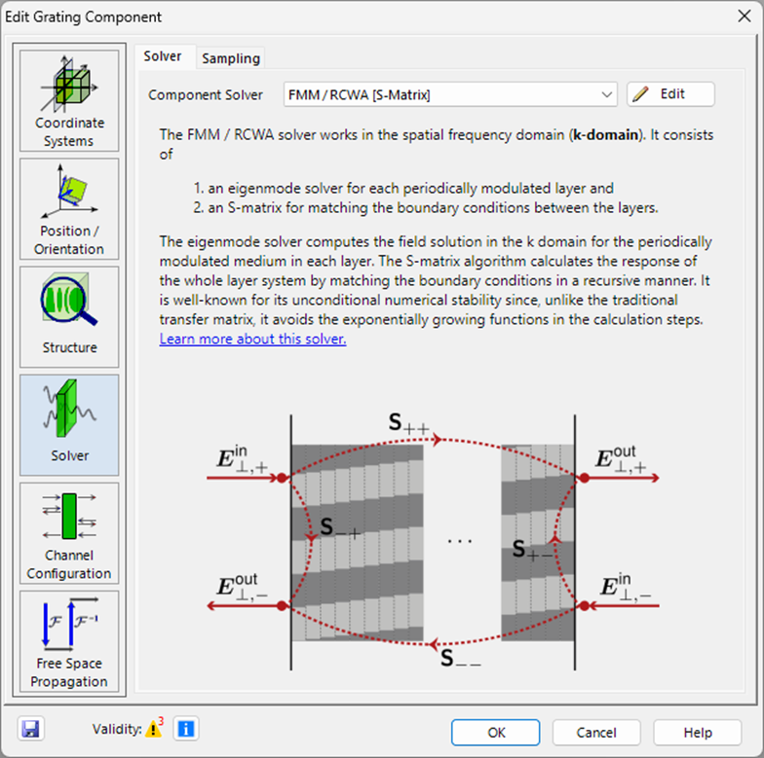
Task: Click the save floppy disk icon
Action: (31, 729)
